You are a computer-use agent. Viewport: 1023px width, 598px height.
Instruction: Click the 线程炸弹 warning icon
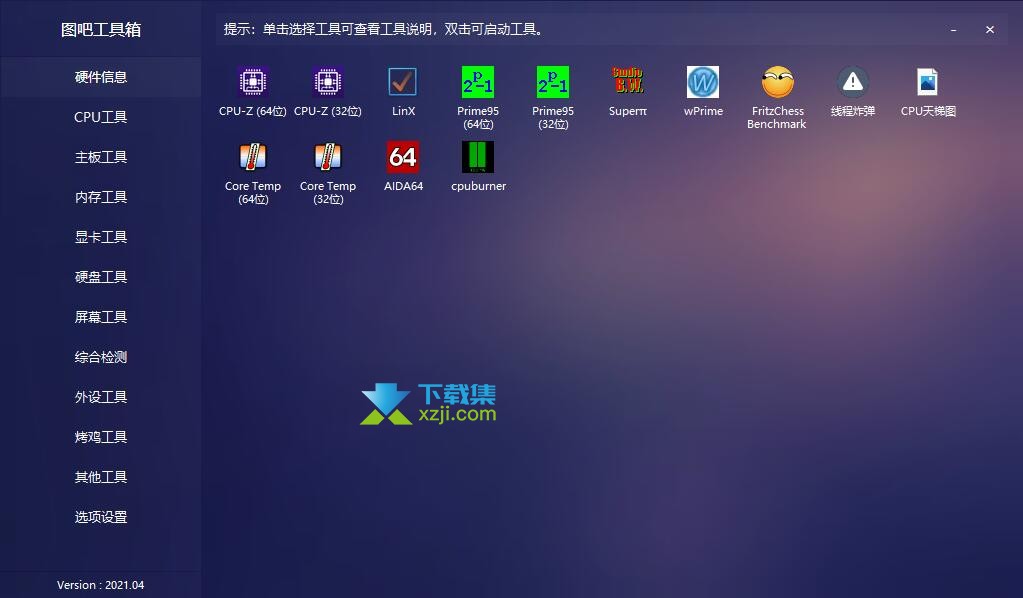coord(852,82)
